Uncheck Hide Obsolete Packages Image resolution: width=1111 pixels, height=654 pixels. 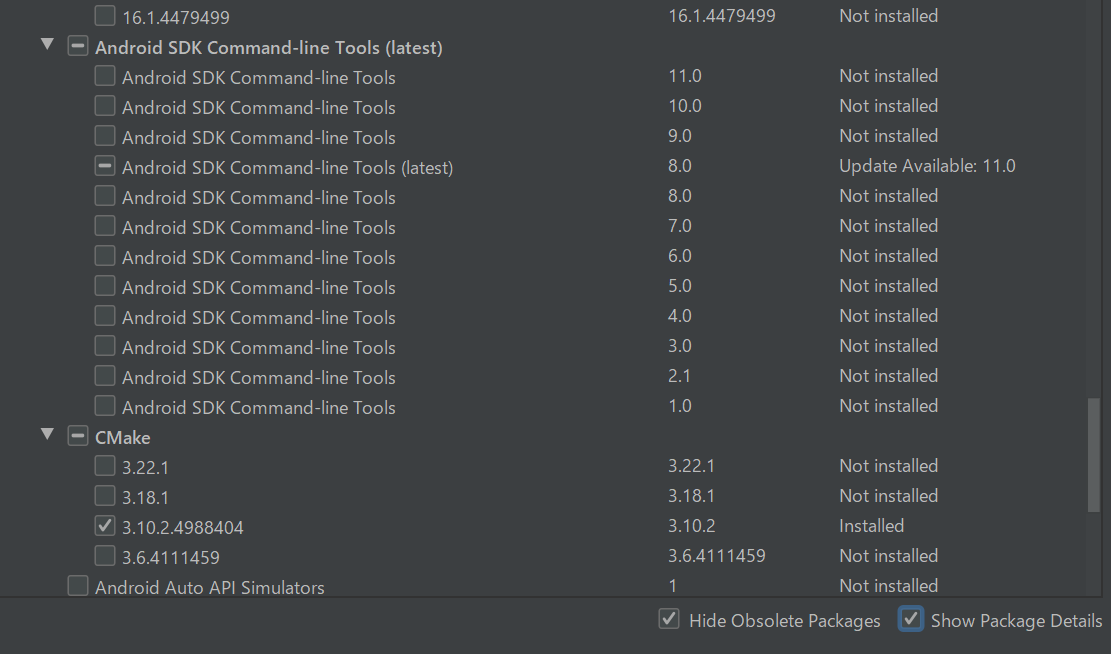[669, 619]
